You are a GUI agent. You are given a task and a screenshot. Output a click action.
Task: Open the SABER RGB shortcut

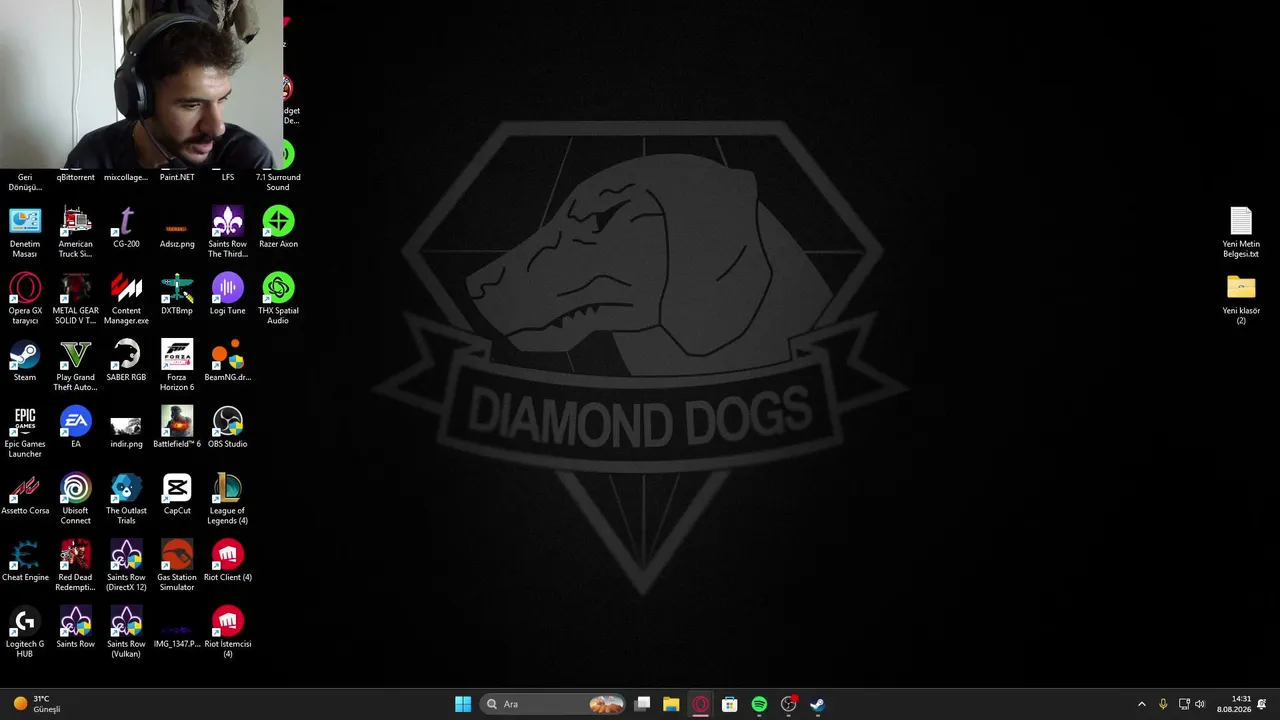126,361
